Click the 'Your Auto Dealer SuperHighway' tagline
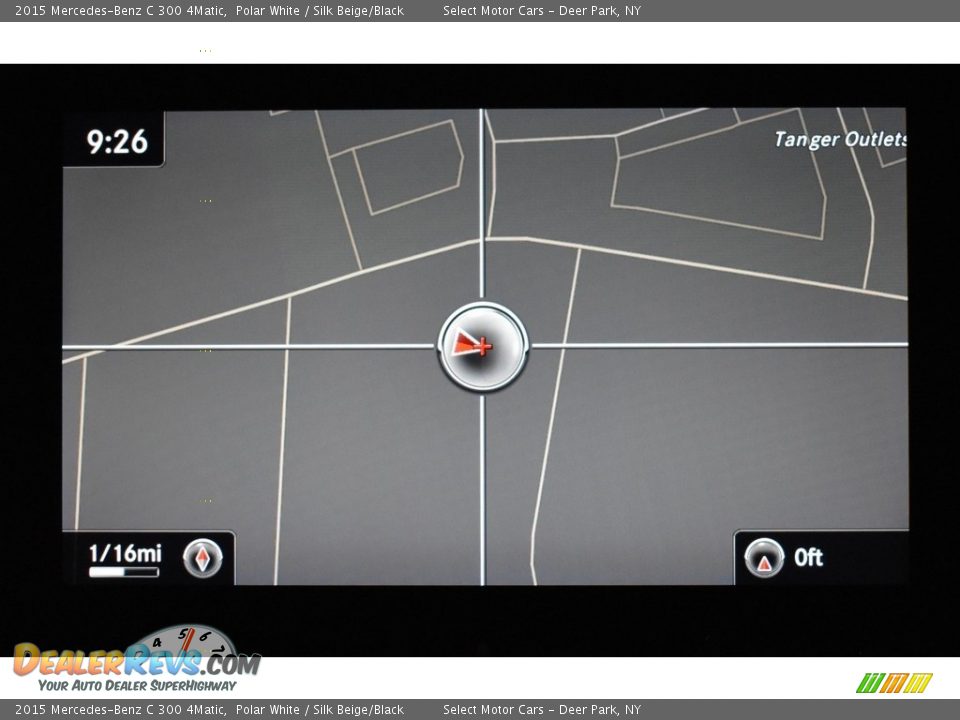Image resolution: width=960 pixels, height=720 pixels. pos(137,685)
